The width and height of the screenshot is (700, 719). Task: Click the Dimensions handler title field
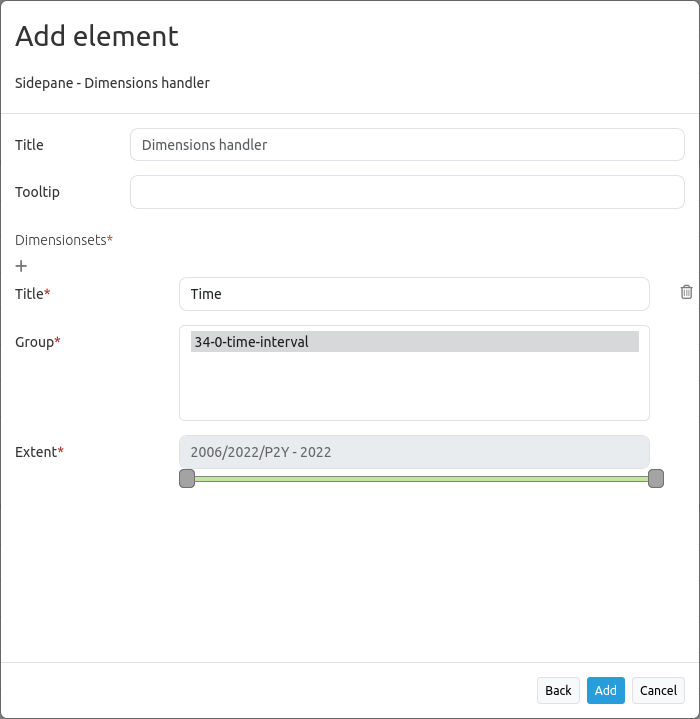[x=407, y=145]
